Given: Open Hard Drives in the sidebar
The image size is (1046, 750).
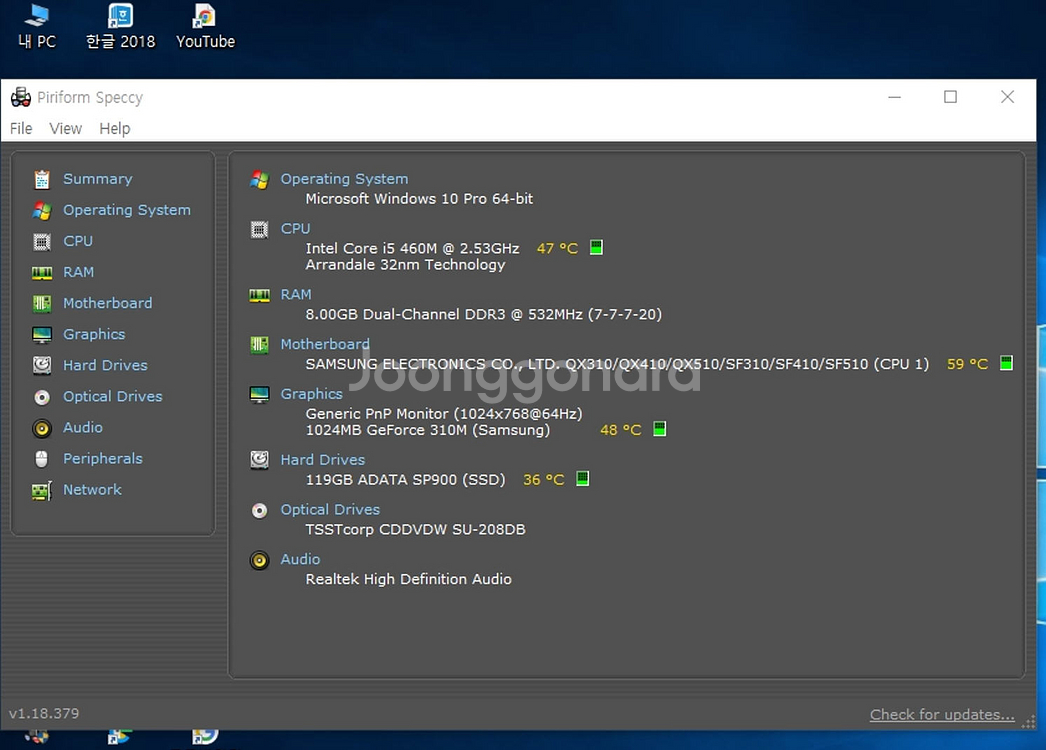Looking at the screenshot, I should [x=105, y=365].
